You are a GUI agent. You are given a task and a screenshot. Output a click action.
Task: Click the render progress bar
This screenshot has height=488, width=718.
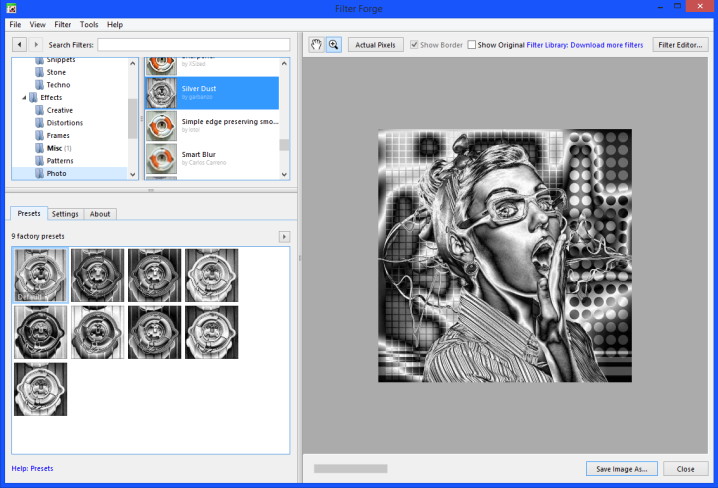(350, 468)
